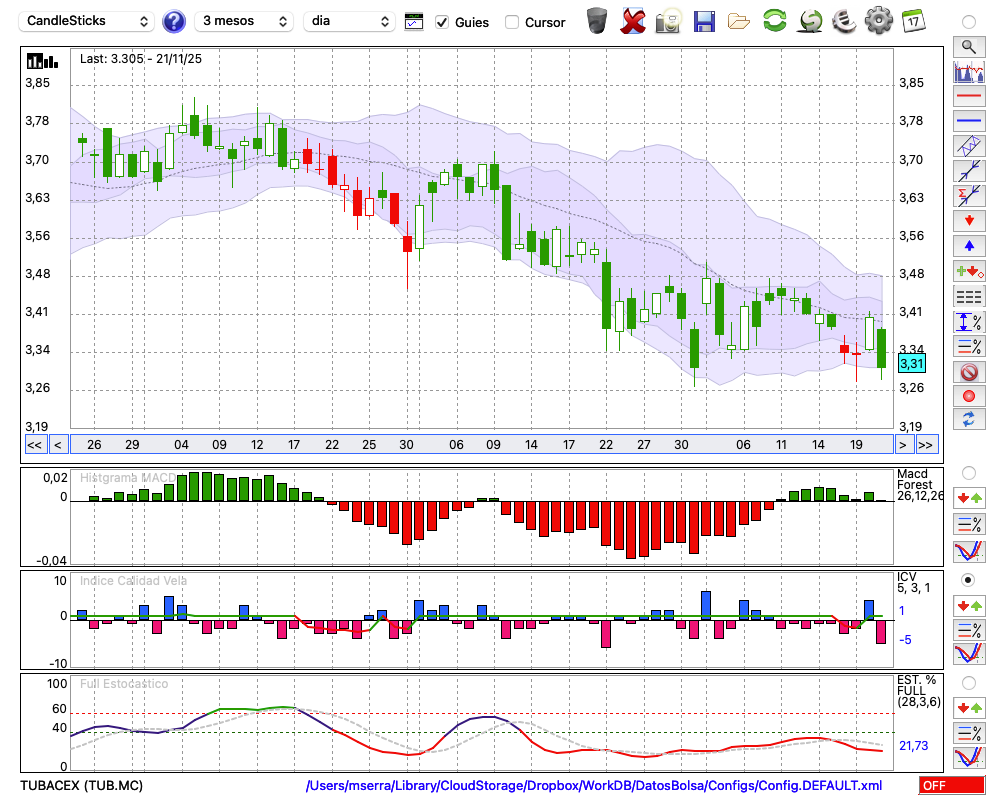Click the TUBACEX (TUB.MC) ticker label
This screenshot has height=800, width=1000.
click(82, 785)
